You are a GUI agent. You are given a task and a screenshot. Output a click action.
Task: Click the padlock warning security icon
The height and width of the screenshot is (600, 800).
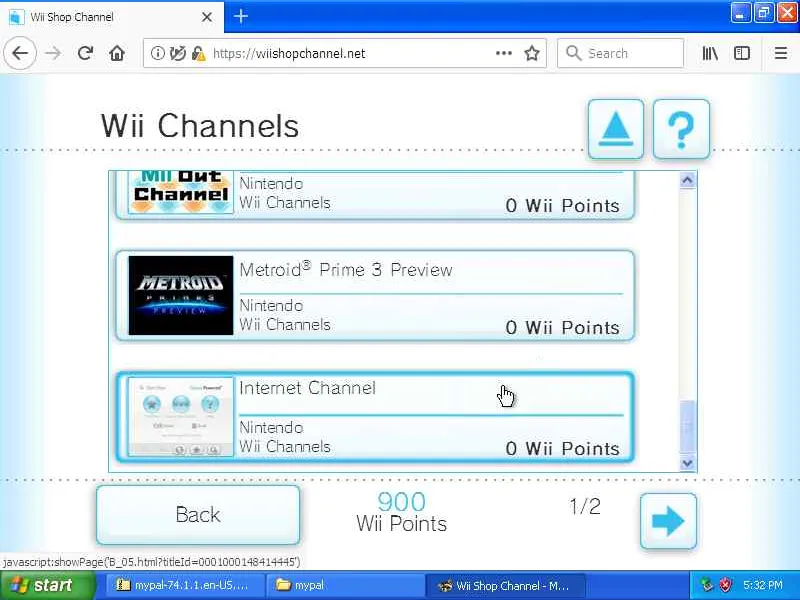(x=198, y=53)
